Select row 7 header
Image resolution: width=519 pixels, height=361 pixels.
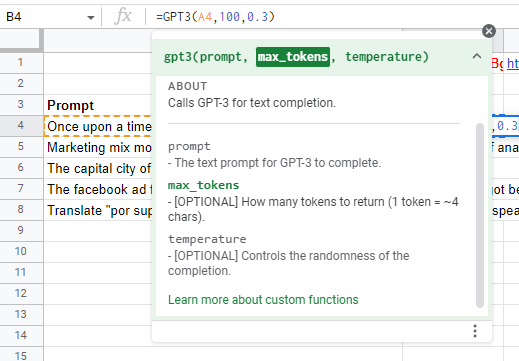[21, 189]
